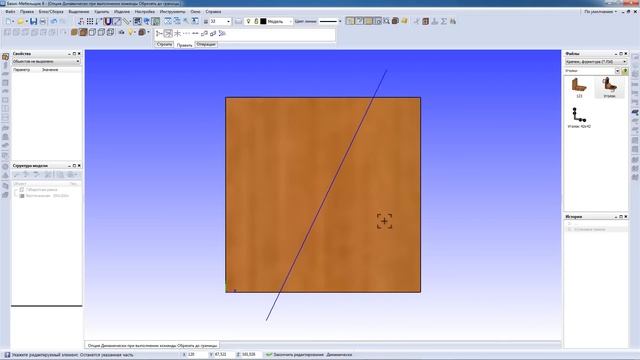
Task: Select the 123 corner bracket thumbnail
Action: [579, 87]
